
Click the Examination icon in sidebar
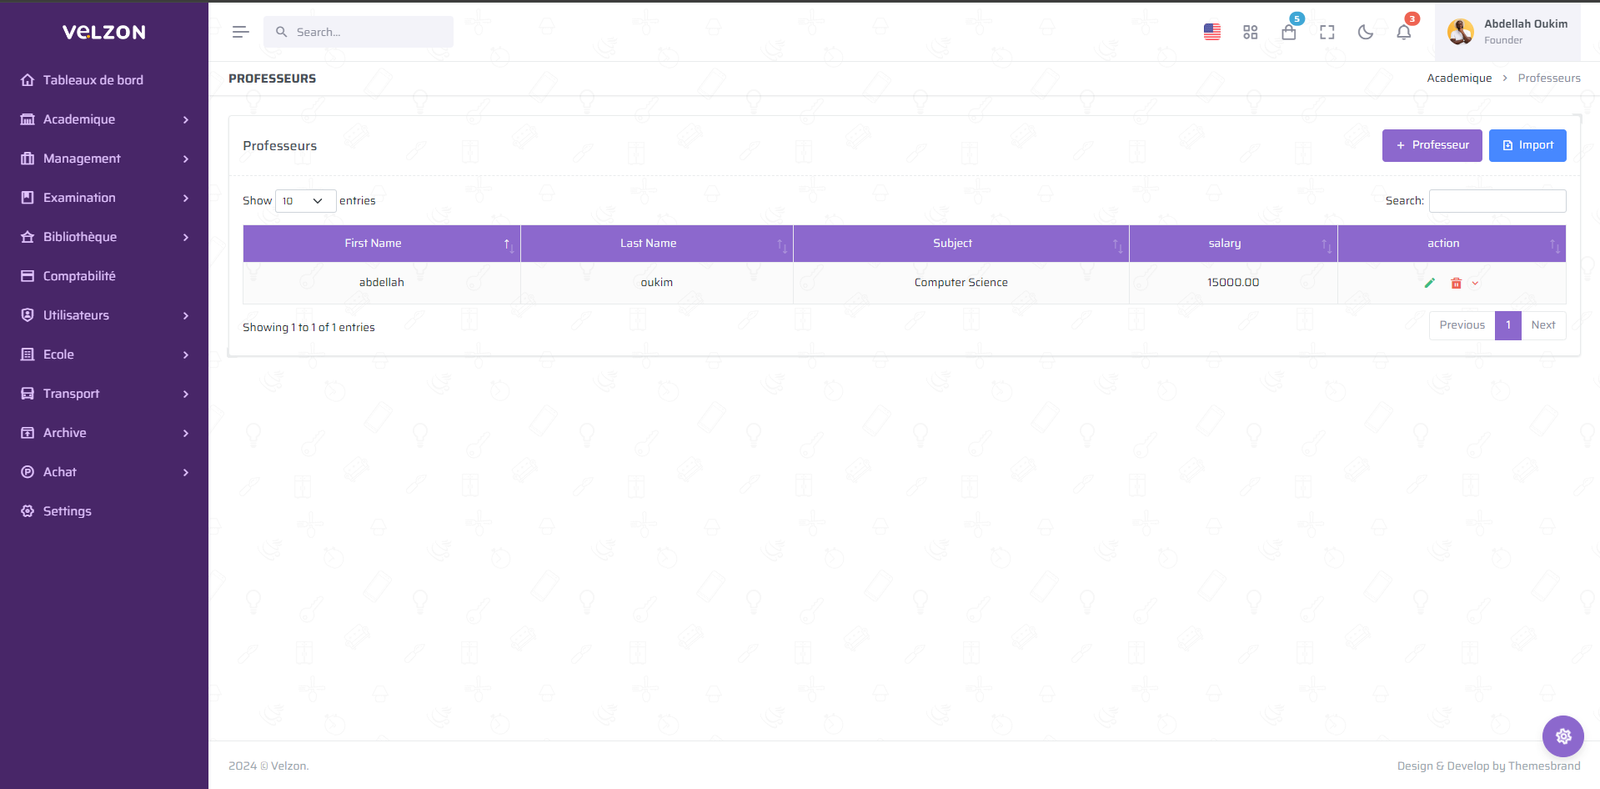point(27,197)
